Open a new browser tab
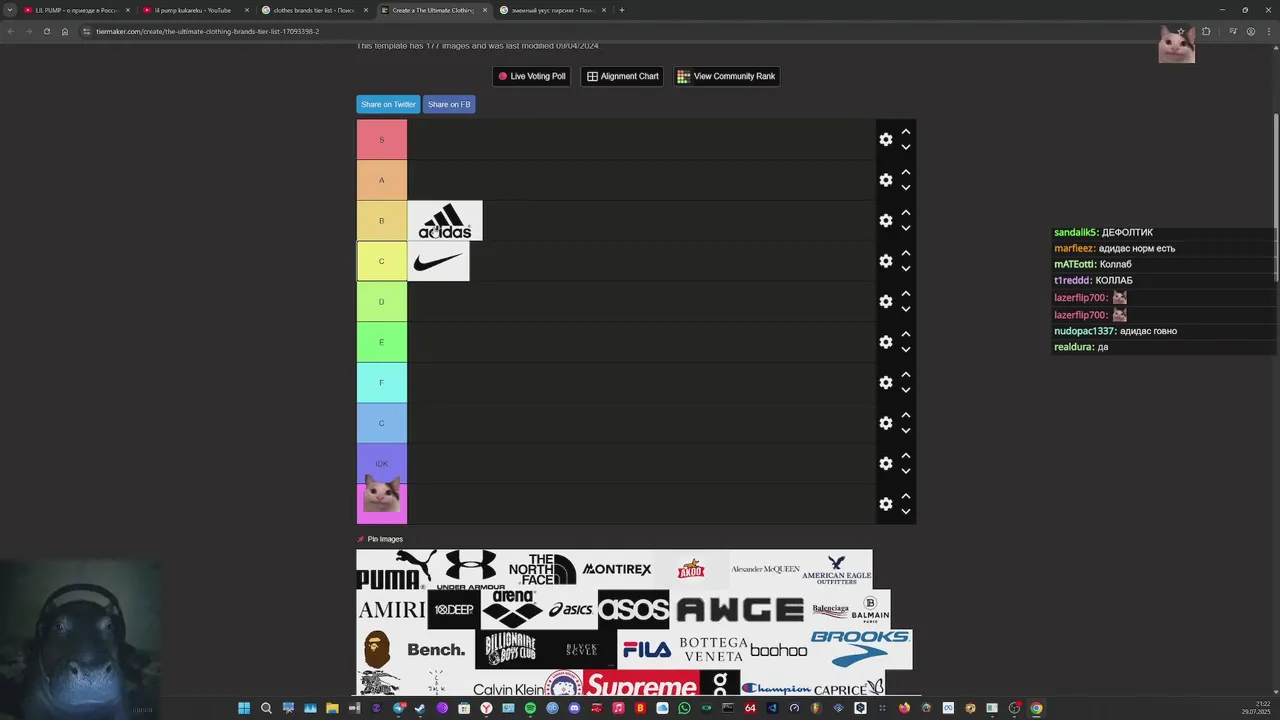Screen dimensions: 1280x720 [621, 10]
